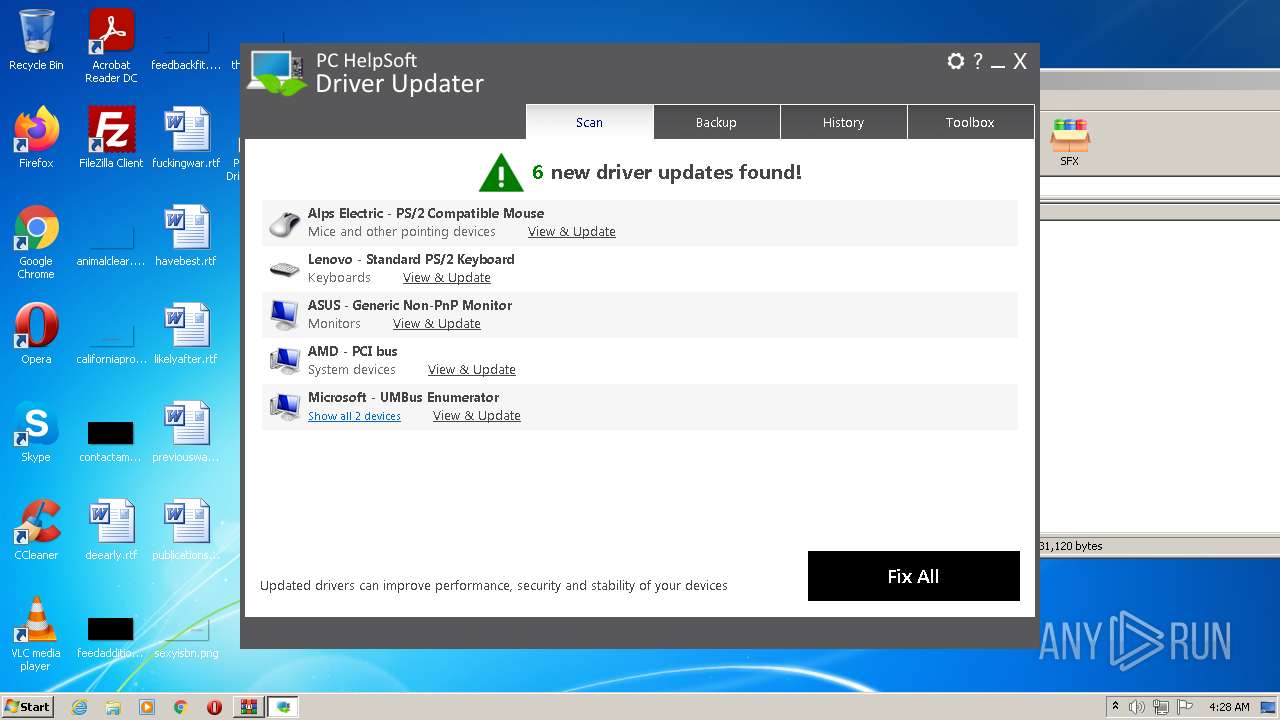Click the PC HelpSoft logo icon
Image resolution: width=1280 pixels, height=720 pixels.
tap(277, 72)
